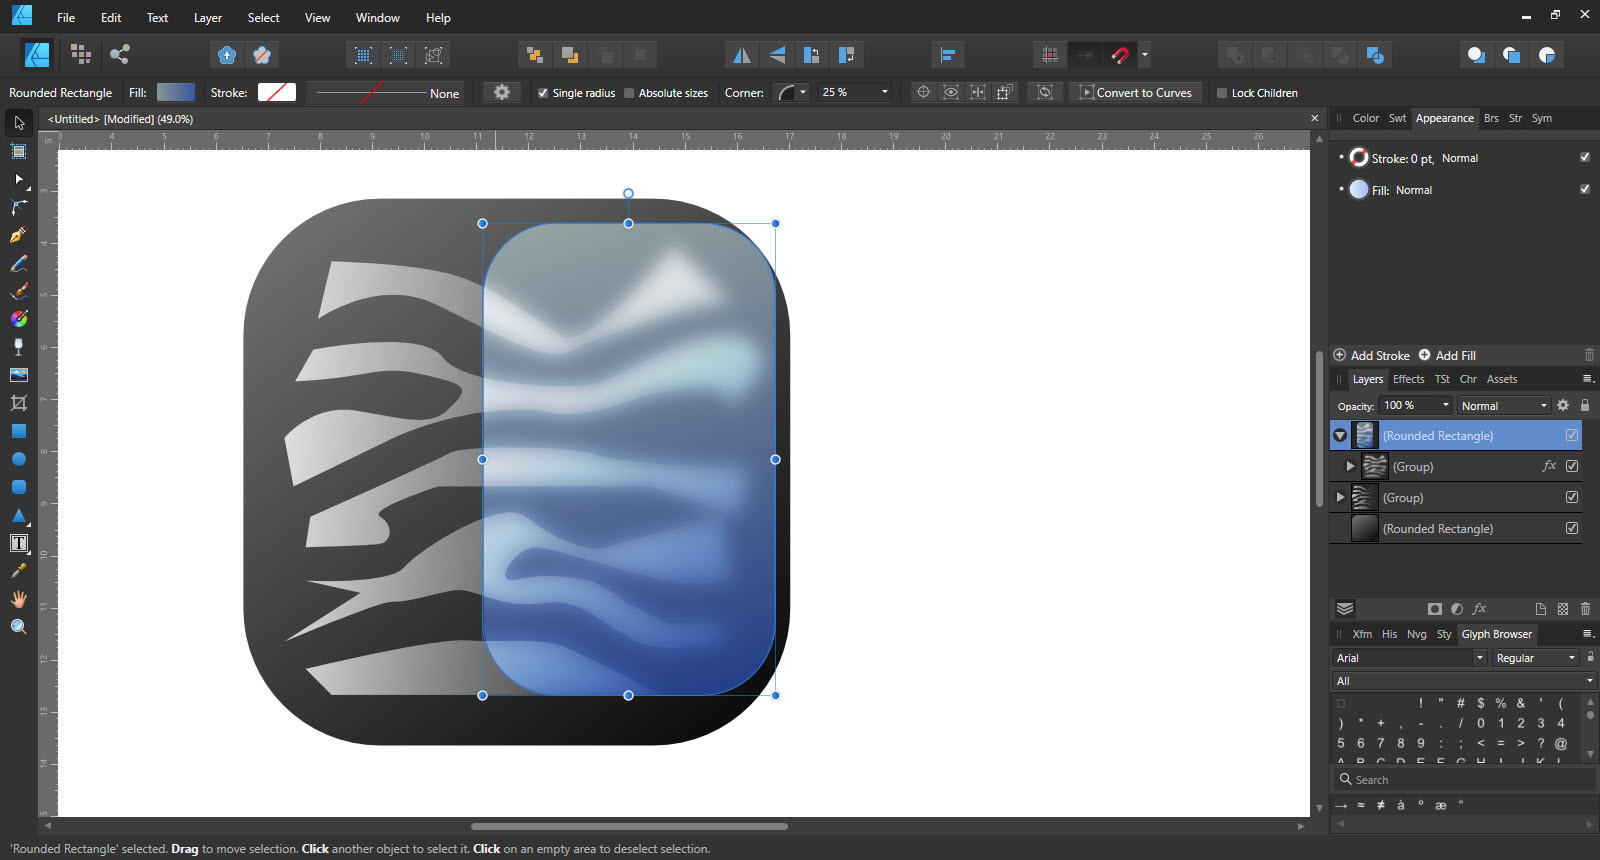Select the Node tool
Image resolution: width=1600 pixels, height=860 pixels.
tap(18, 179)
